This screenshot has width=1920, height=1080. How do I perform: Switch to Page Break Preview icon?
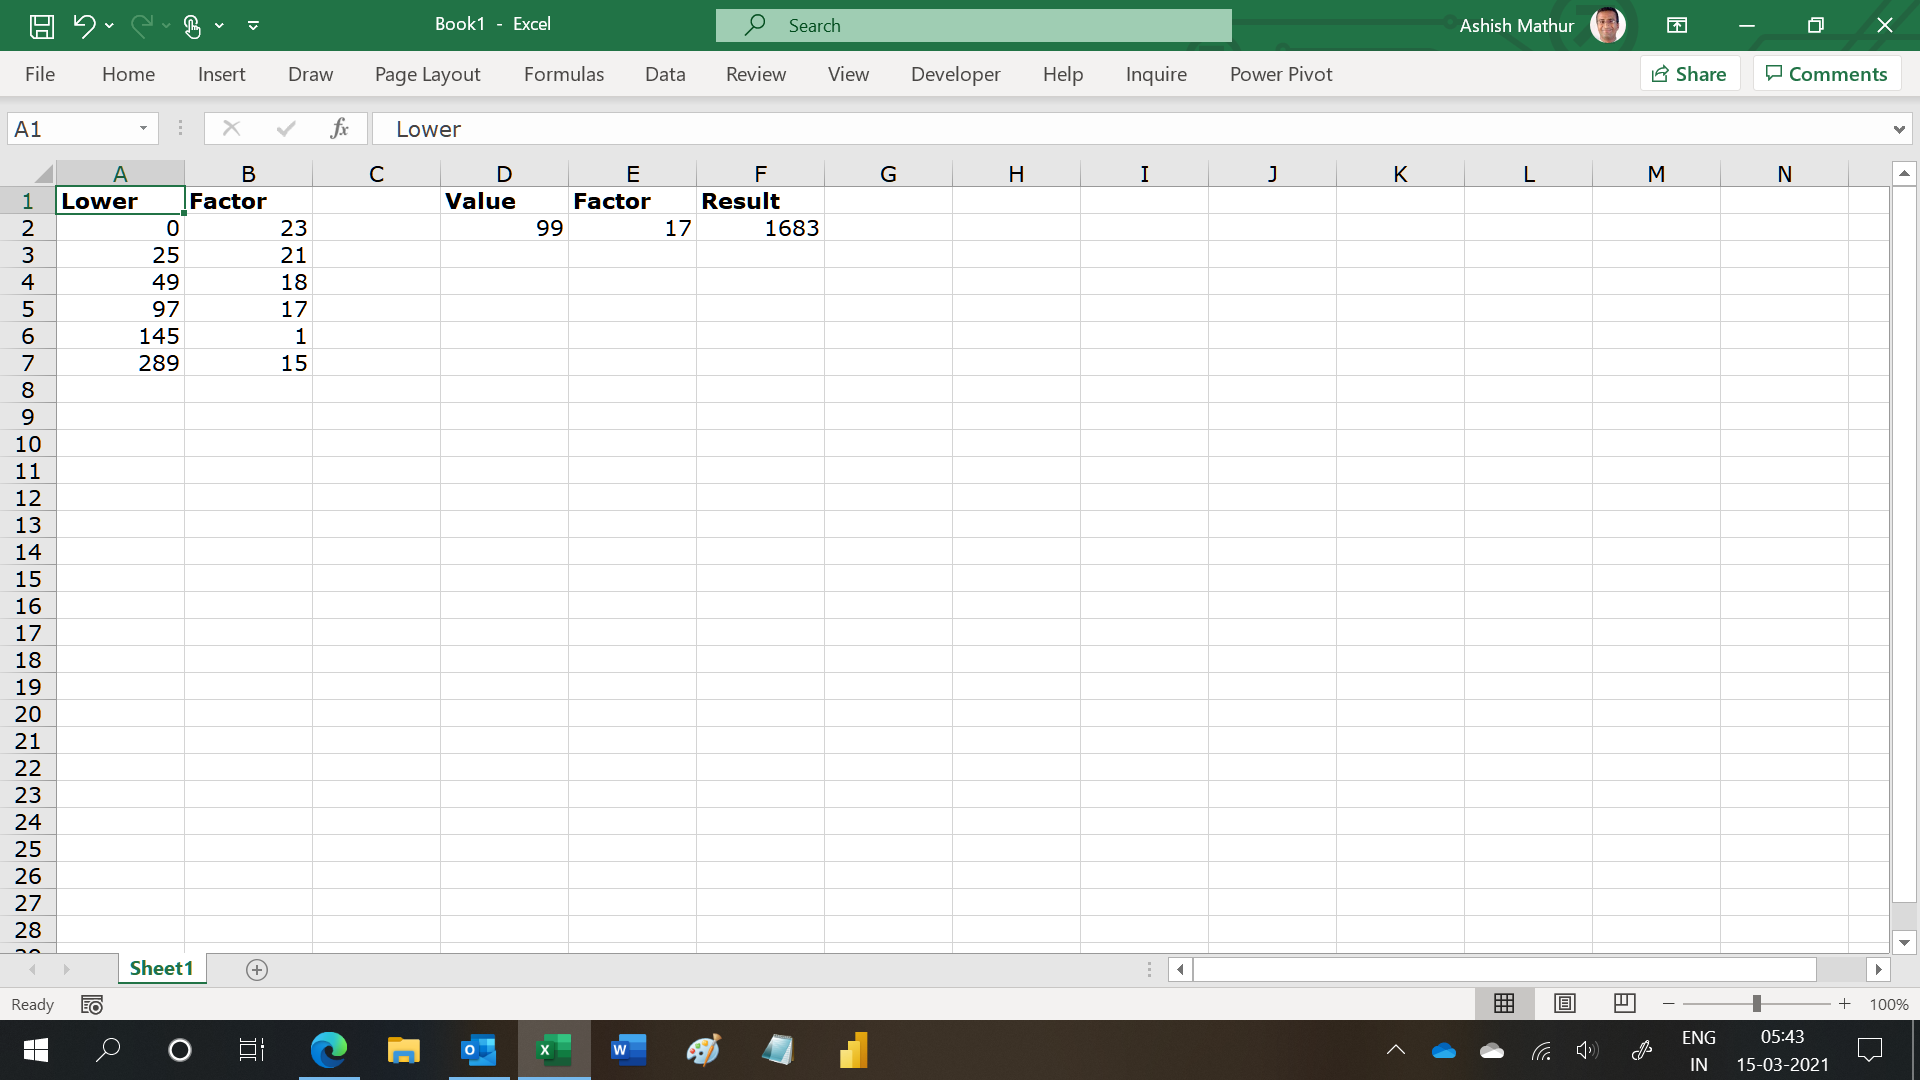click(1625, 1003)
